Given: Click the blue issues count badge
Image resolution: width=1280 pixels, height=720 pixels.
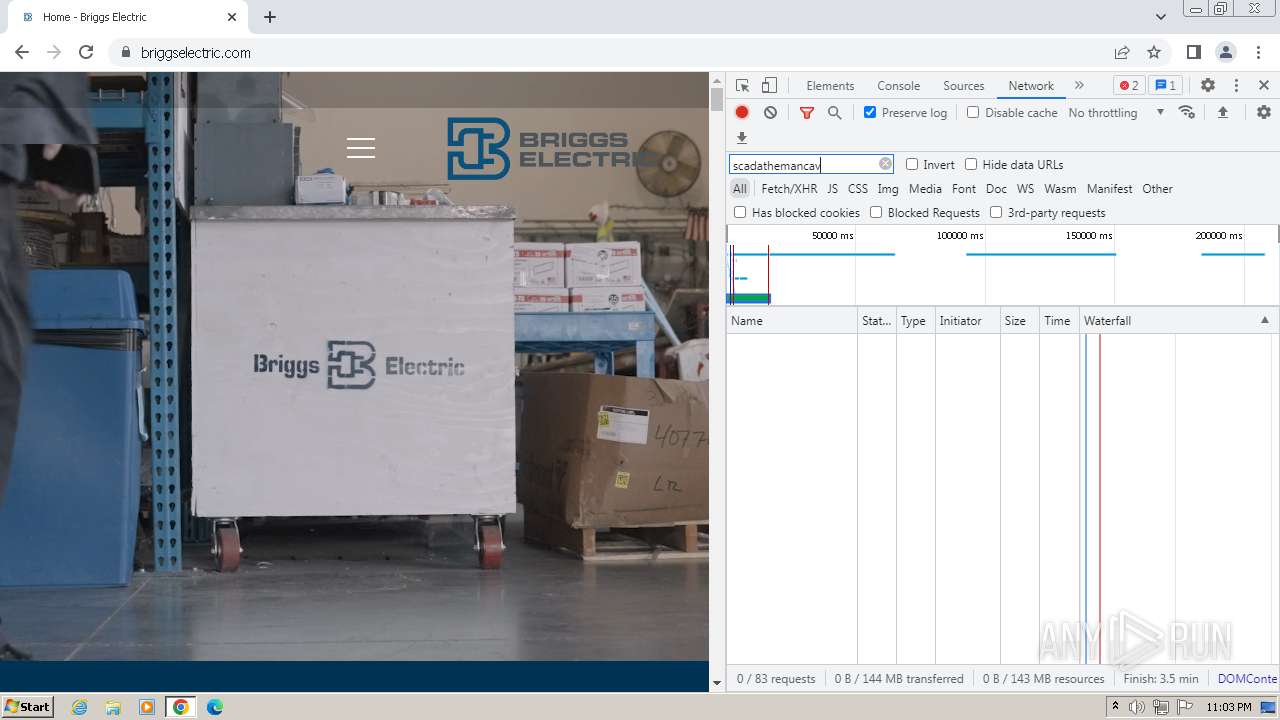Looking at the screenshot, I should [1164, 86].
